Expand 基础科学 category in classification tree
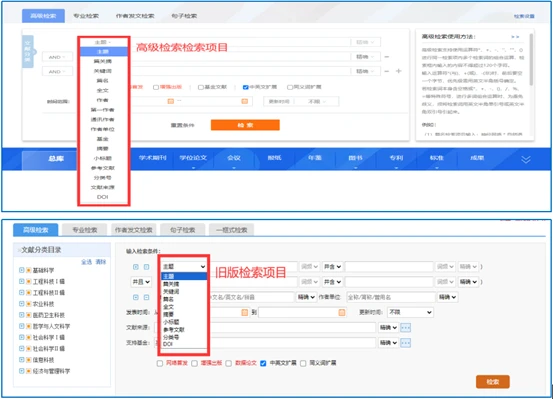 pos(22,270)
